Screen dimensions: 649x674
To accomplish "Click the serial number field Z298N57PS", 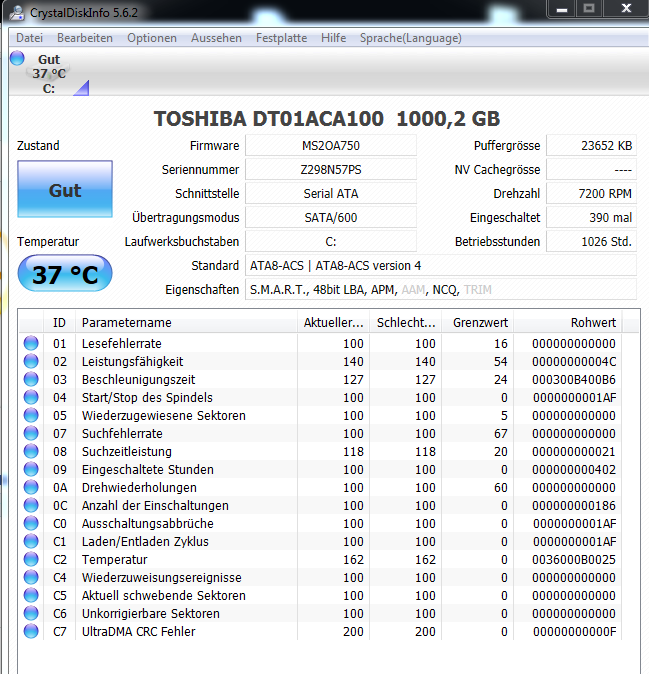I will 331,170.
